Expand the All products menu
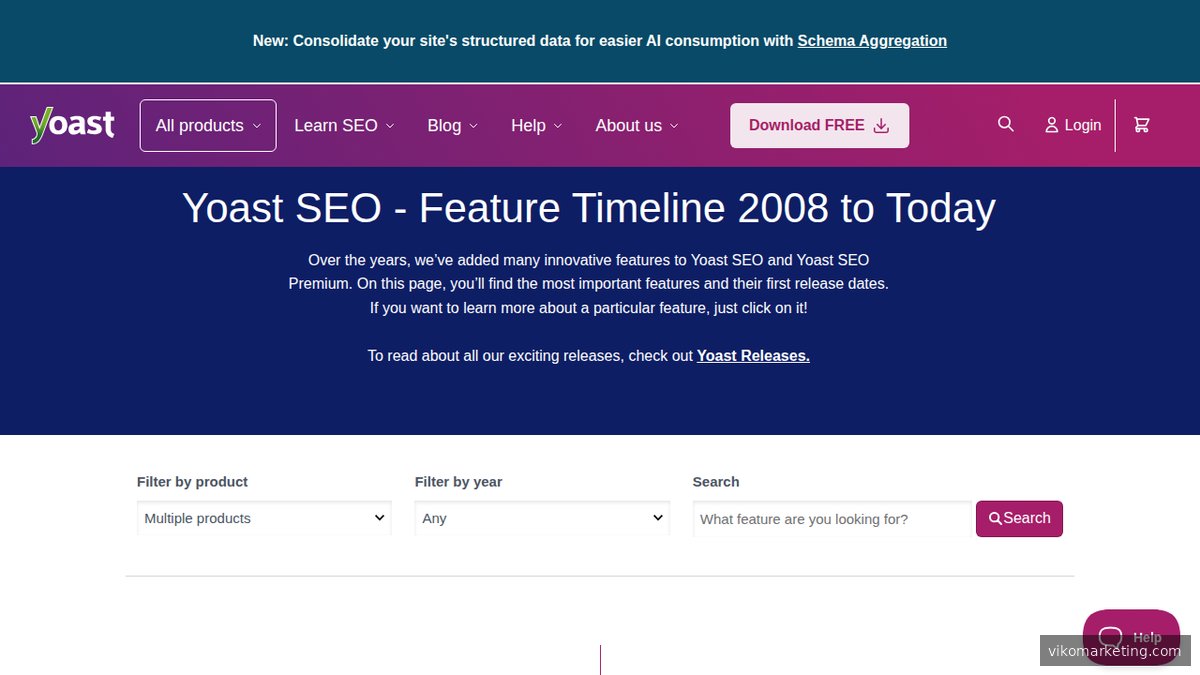 (207, 125)
